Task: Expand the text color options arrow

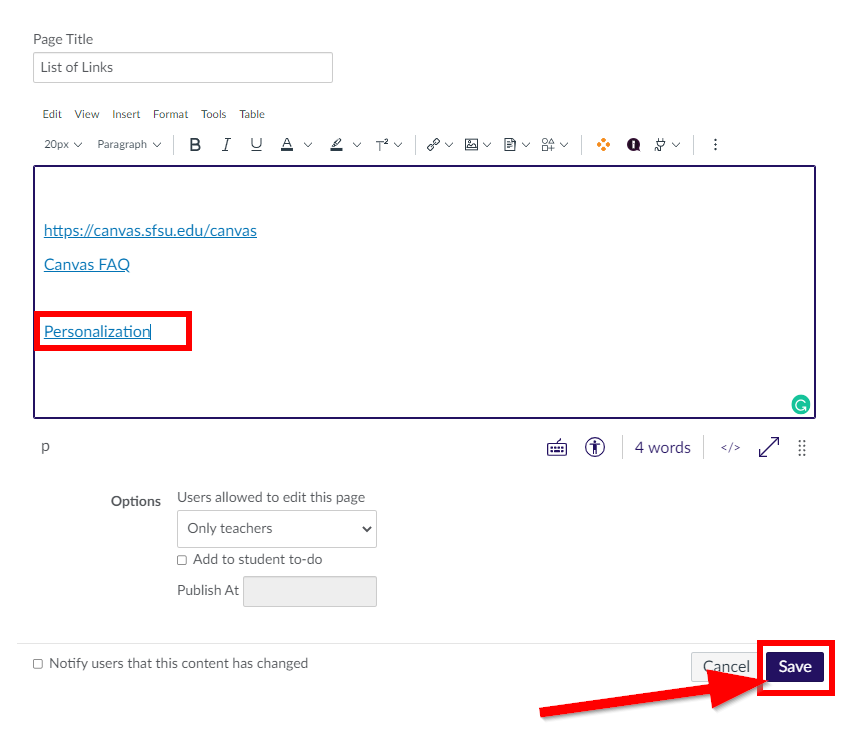Action: tap(308, 145)
